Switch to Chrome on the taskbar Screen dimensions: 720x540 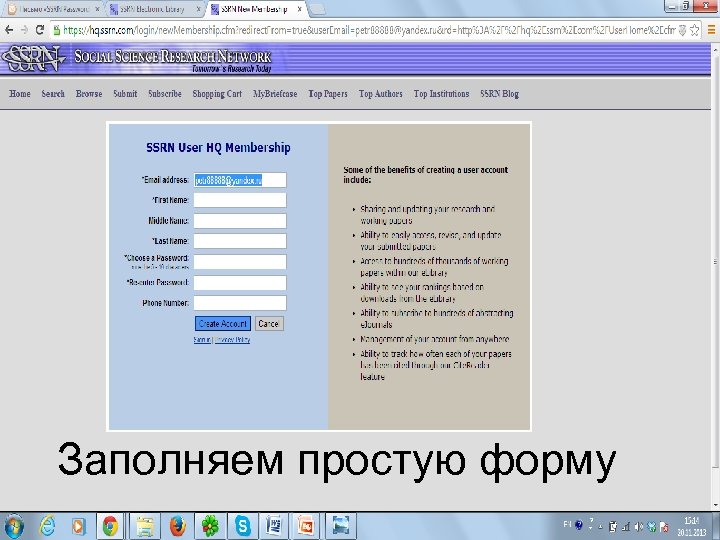110,526
